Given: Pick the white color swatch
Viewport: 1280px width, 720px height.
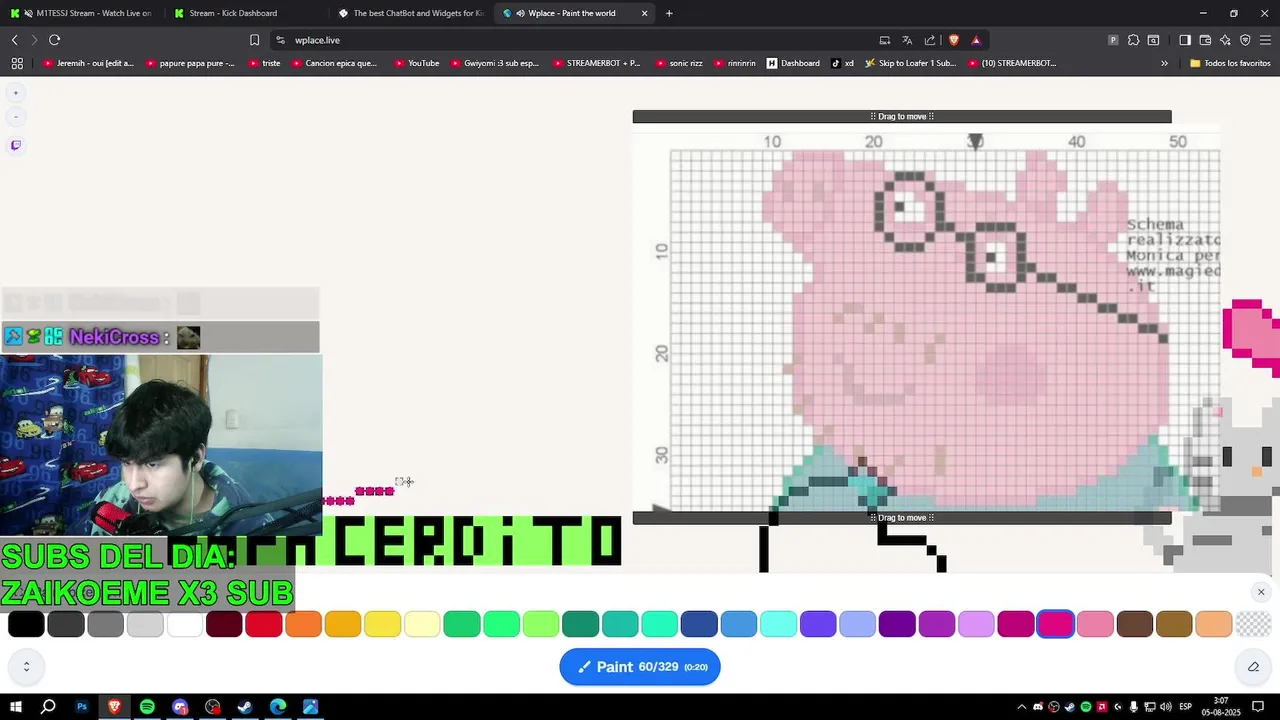Looking at the screenshot, I should click(x=185, y=624).
